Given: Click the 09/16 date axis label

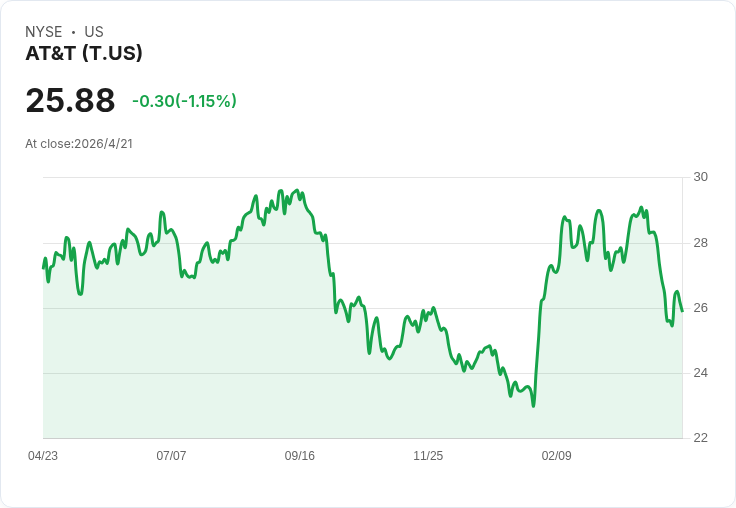Looking at the screenshot, I should coord(299,456).
